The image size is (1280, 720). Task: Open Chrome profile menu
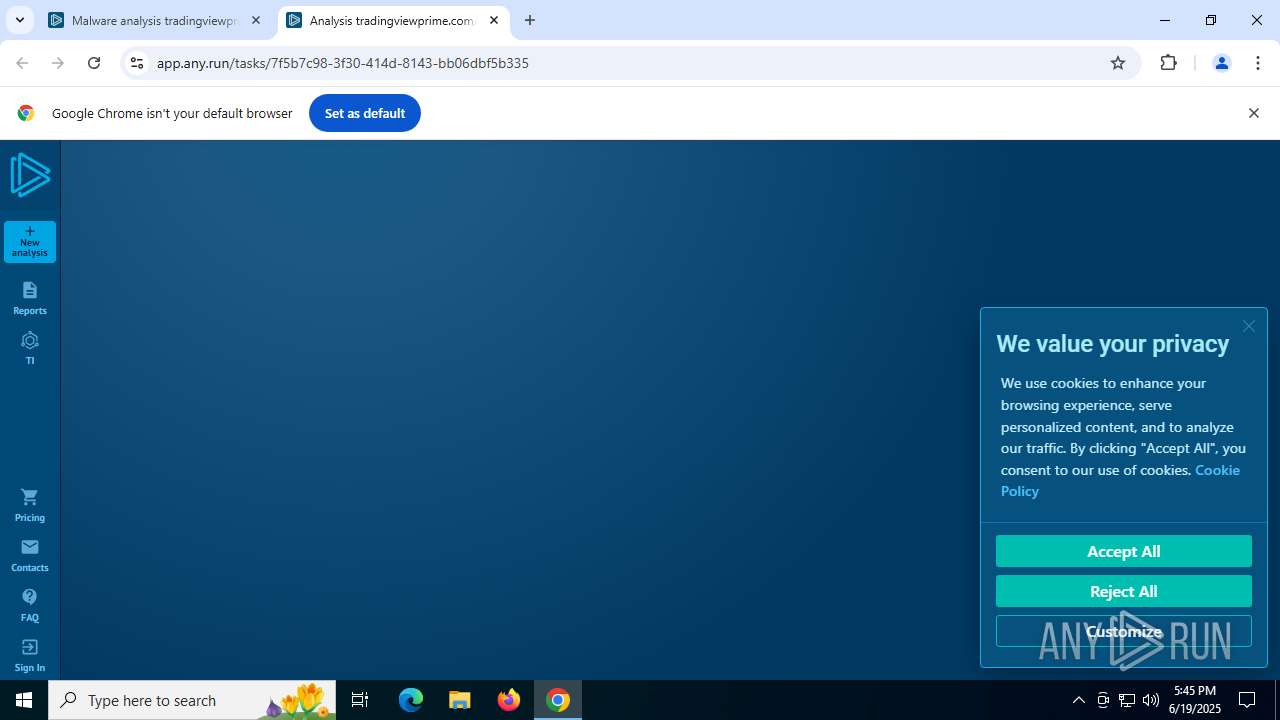[x=1221, y=63]
